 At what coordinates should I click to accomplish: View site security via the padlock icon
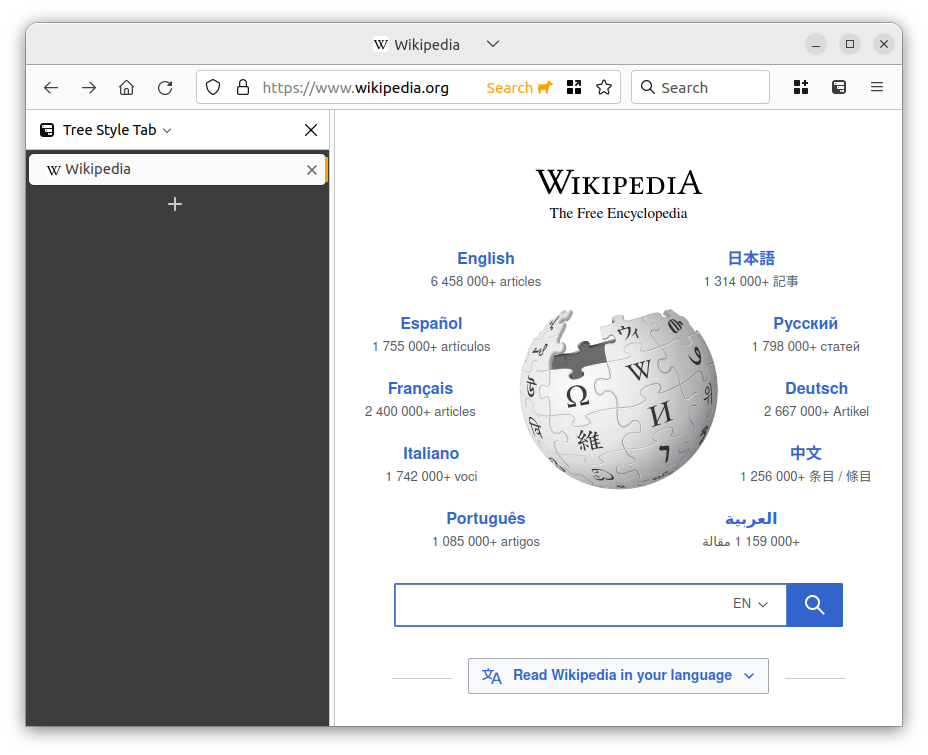tap(243, 88)
